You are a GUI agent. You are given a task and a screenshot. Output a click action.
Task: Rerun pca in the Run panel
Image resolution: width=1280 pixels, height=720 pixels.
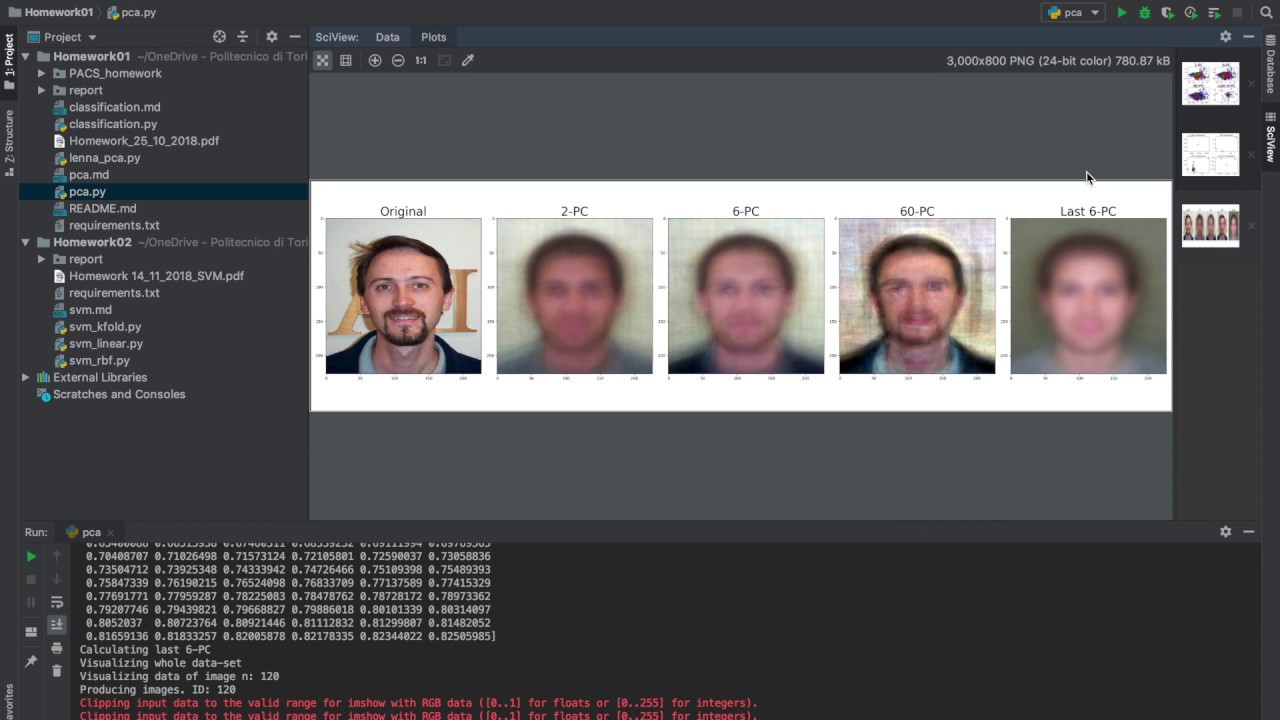point(31,556)
